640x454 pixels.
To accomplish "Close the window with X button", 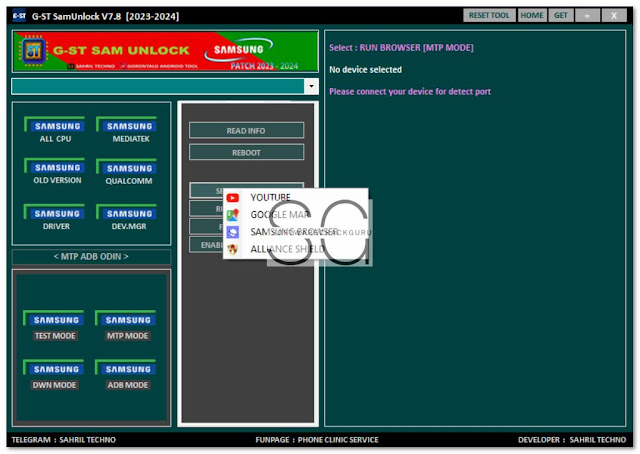I will click(x=613, y=16).
